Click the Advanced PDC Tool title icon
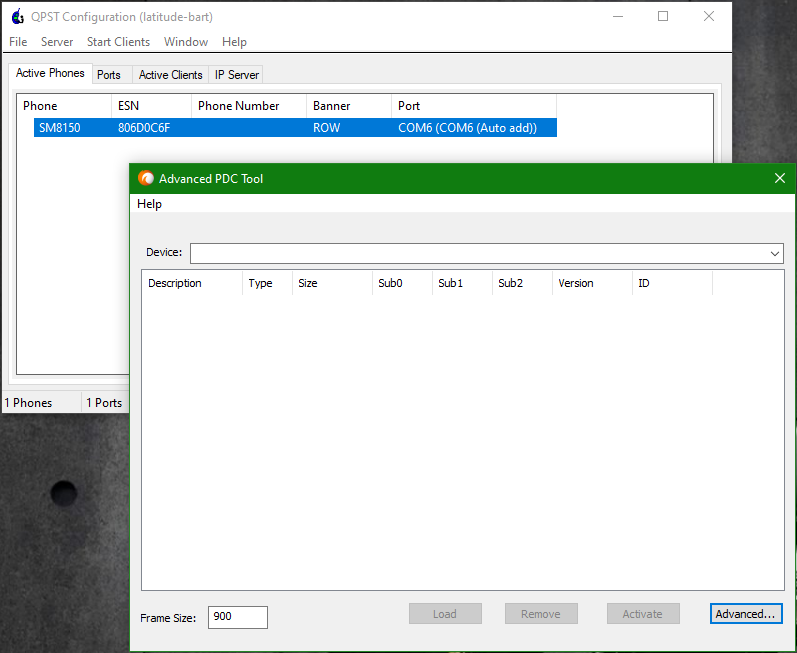 [146, 178]
